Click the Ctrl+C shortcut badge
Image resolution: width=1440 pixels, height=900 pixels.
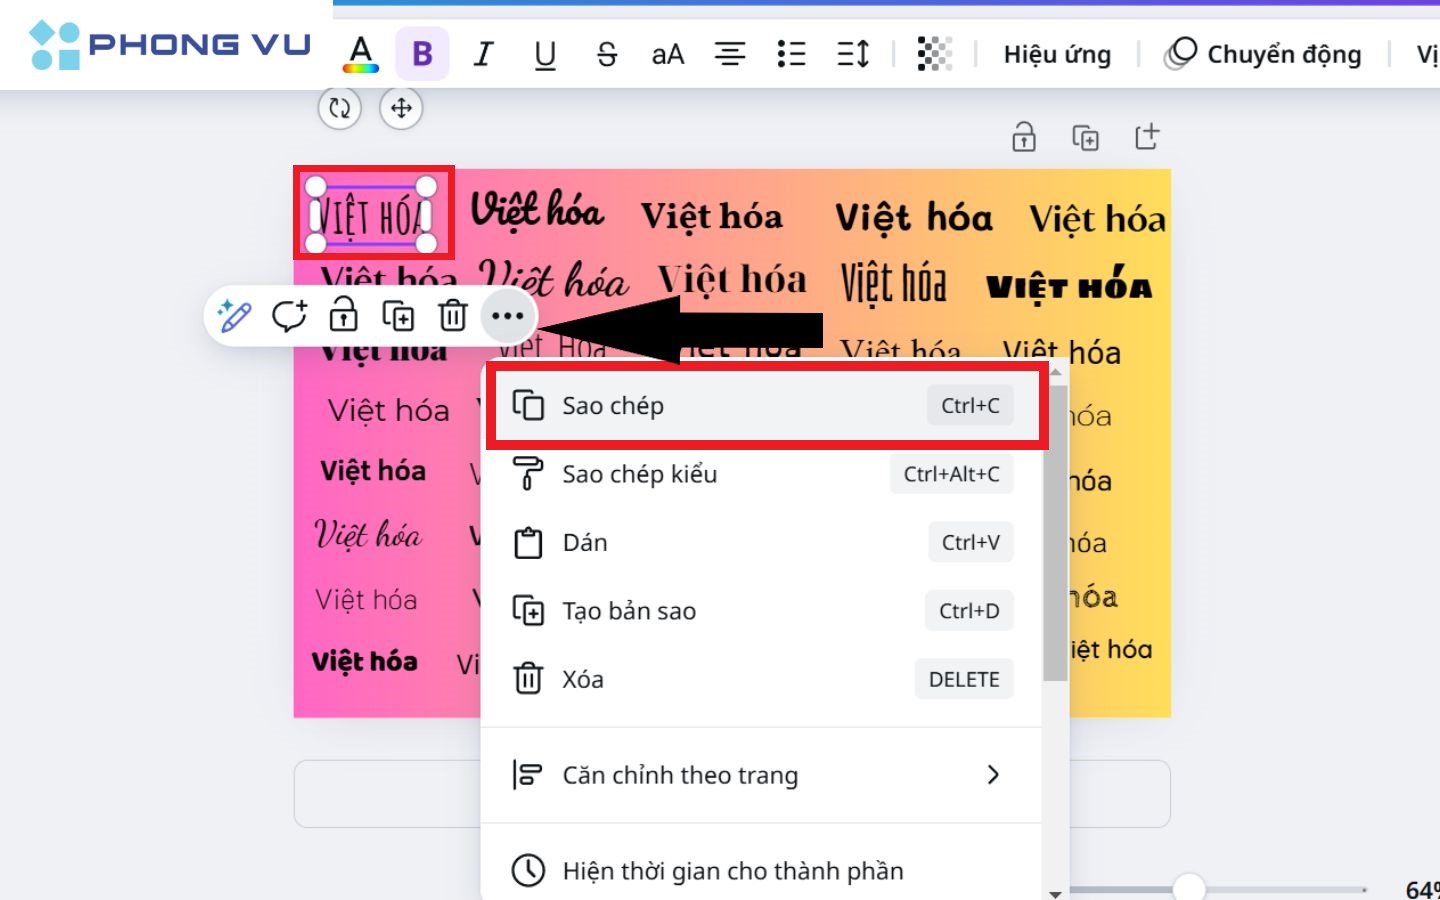970,406
